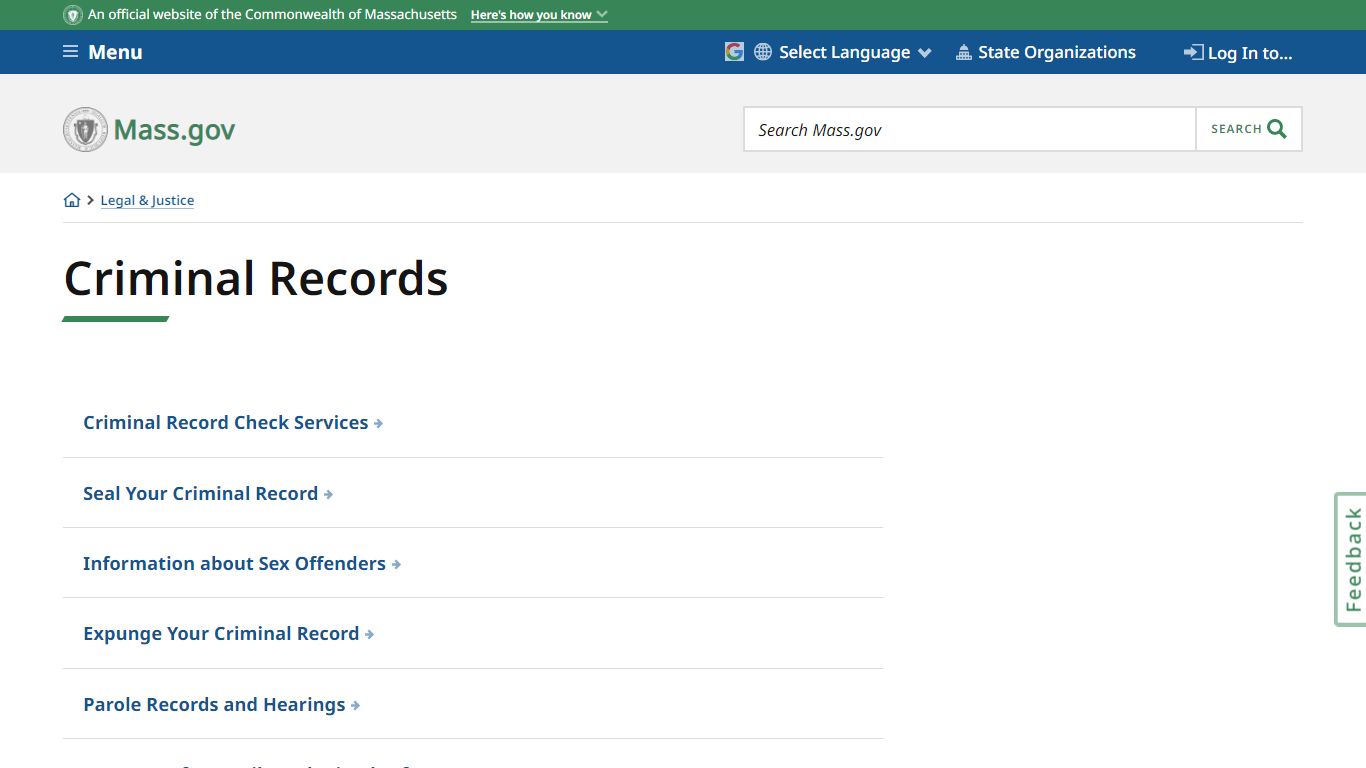
Task: Click the globe language icon
Action: (763, 52)
